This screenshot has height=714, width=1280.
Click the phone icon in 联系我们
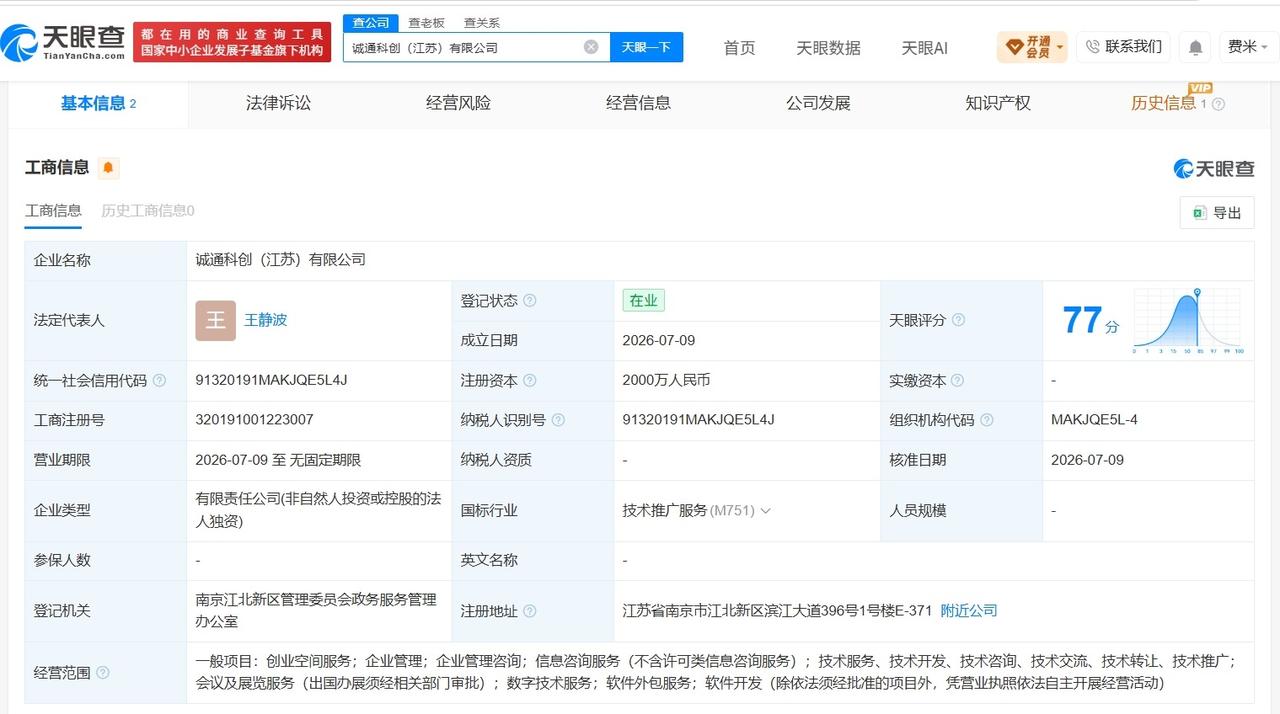[1092, 47]
